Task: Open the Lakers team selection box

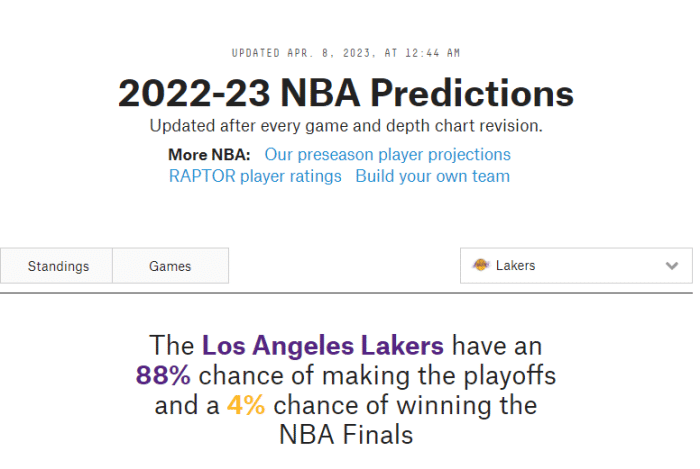Action: tap(575, 266)
